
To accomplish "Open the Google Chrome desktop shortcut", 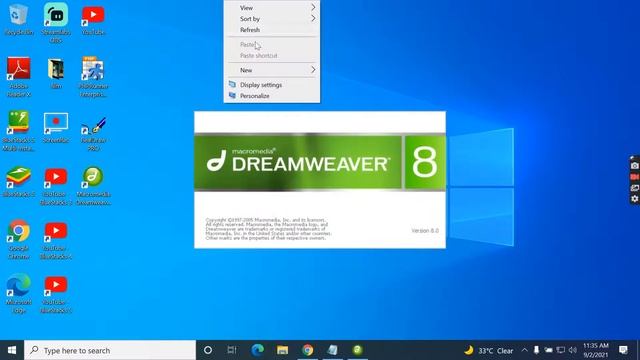I will pos(18,239).
